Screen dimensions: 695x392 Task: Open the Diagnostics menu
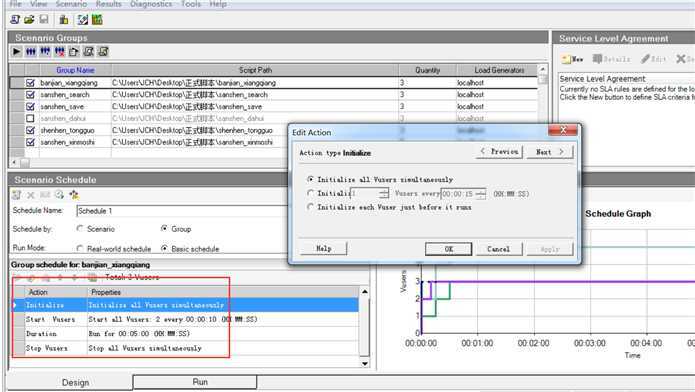point(151,4)
